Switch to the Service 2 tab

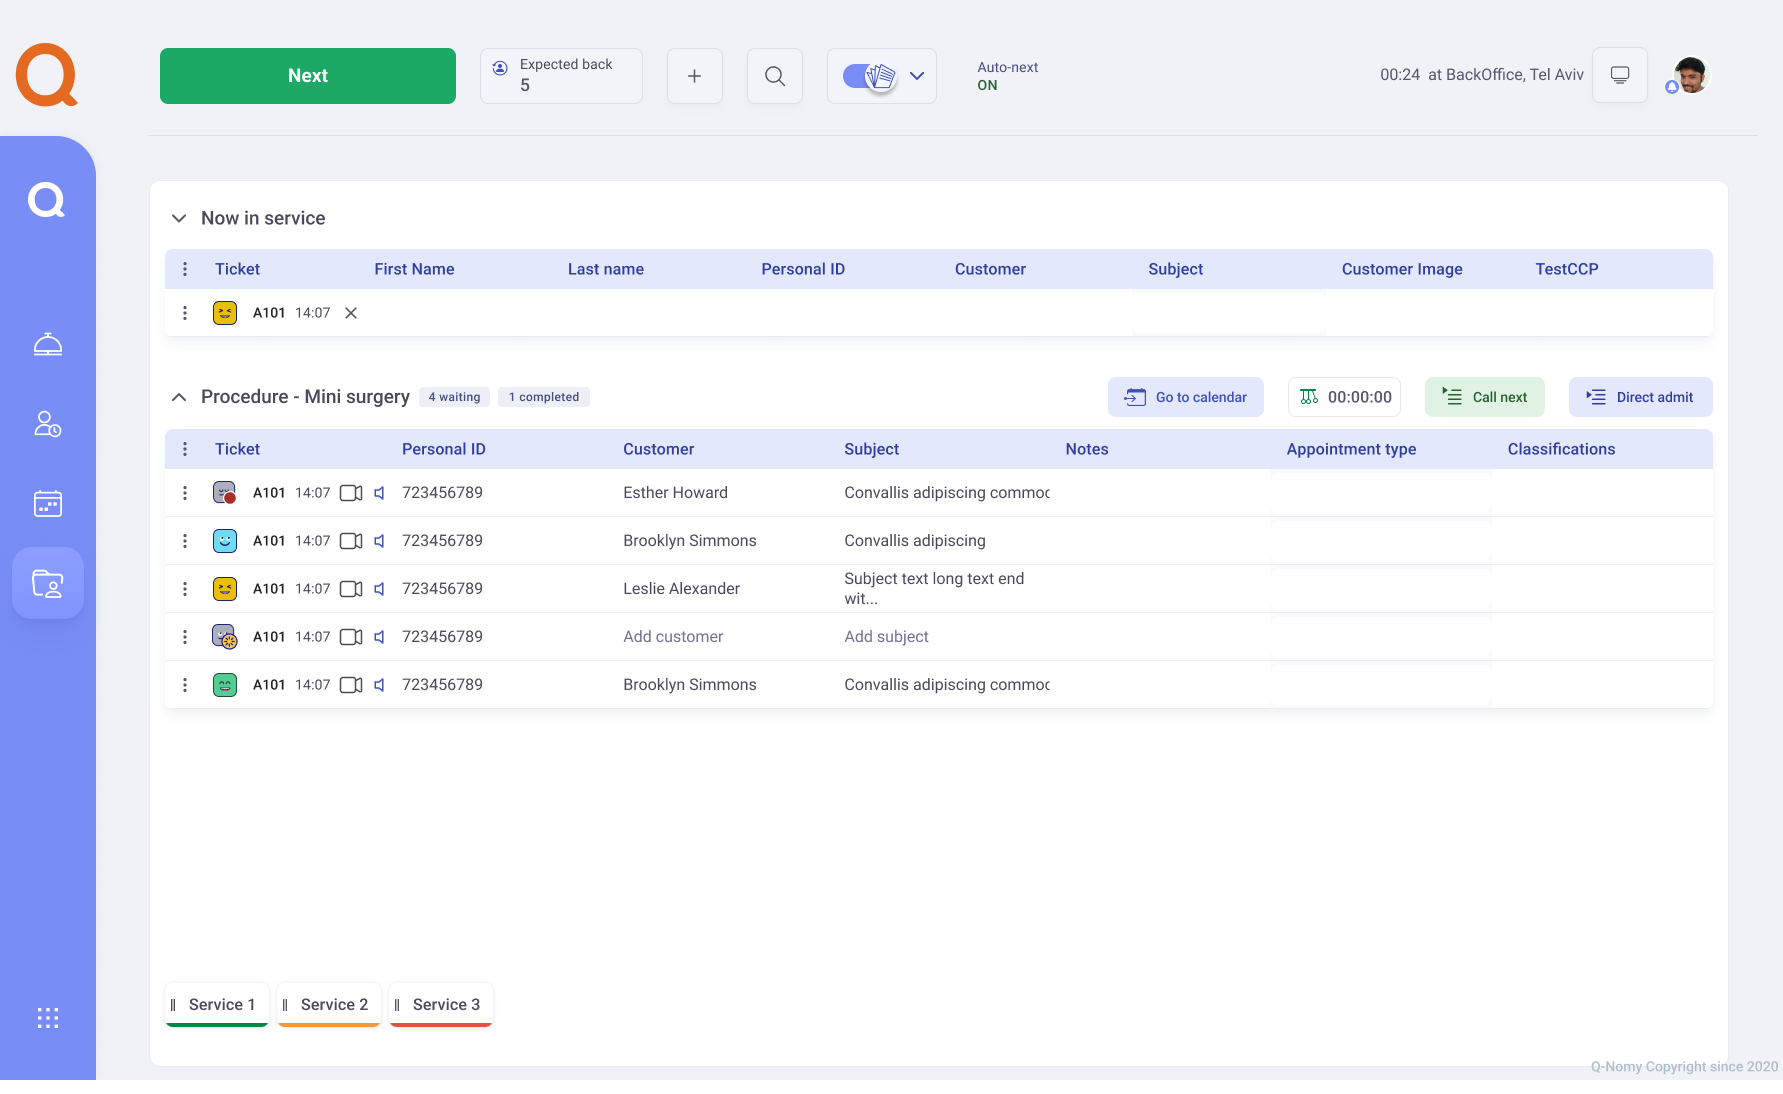tap(329, 1004)
